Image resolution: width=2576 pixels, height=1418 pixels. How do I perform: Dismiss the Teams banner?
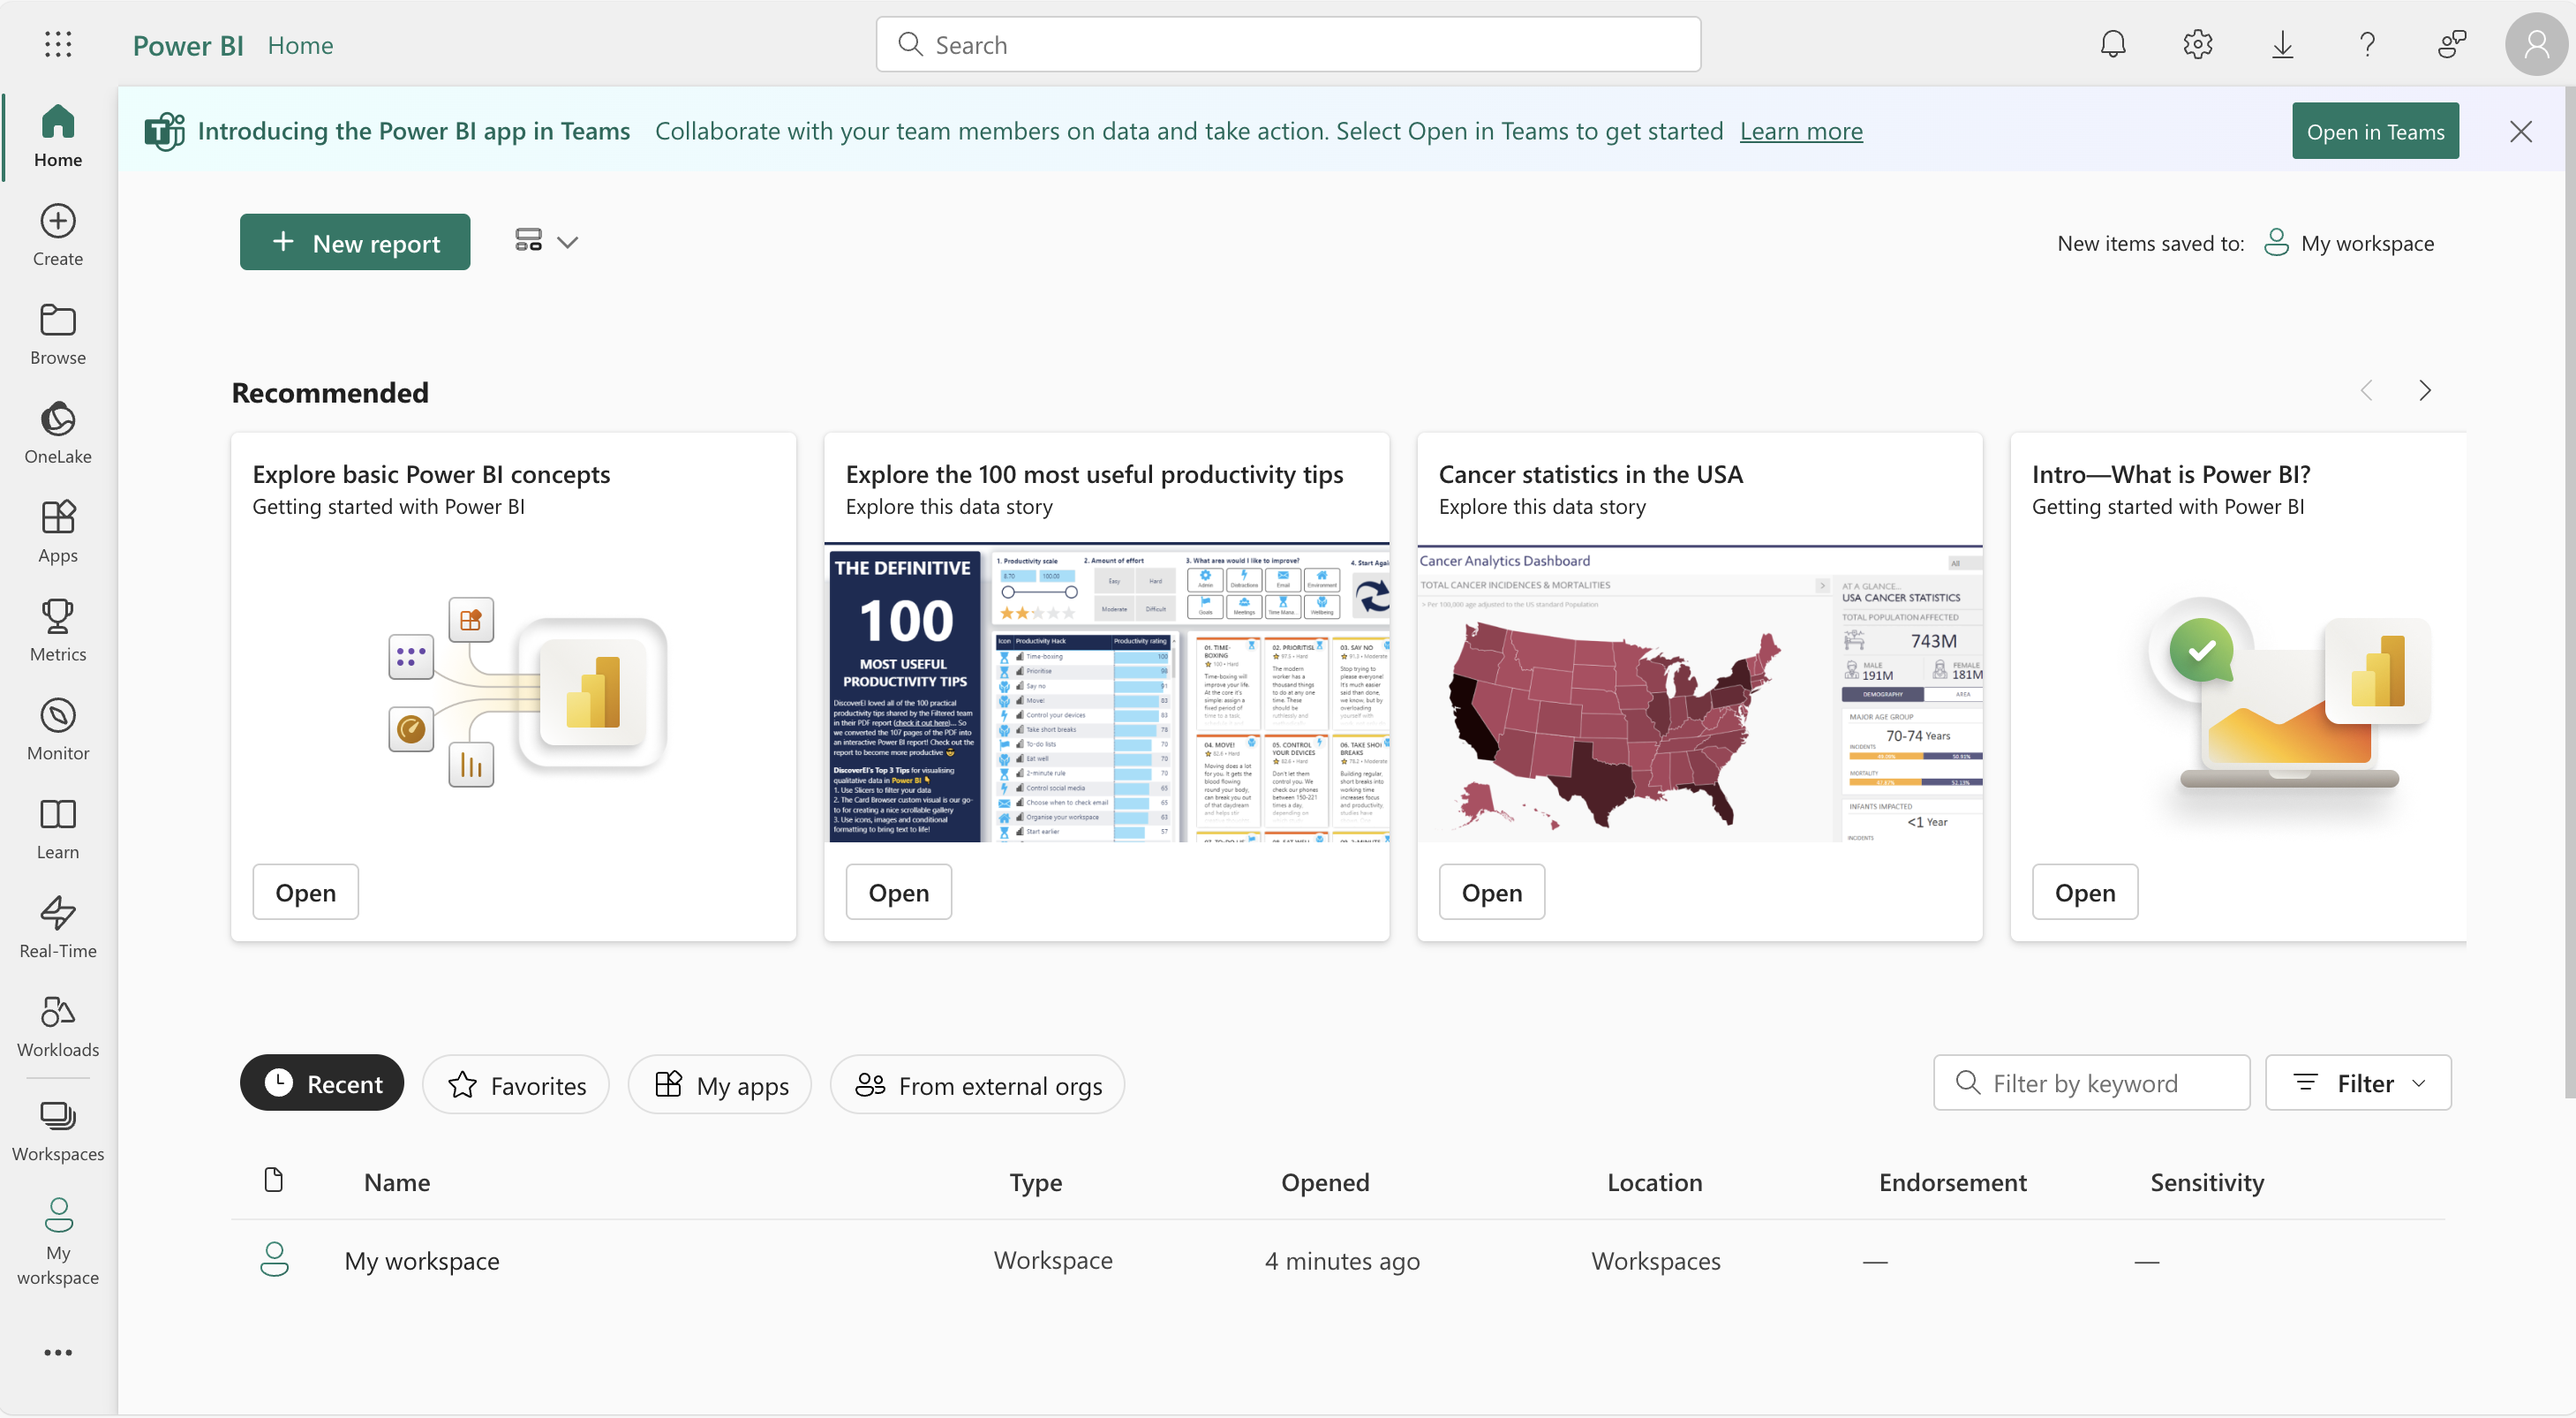[2521, 131]
